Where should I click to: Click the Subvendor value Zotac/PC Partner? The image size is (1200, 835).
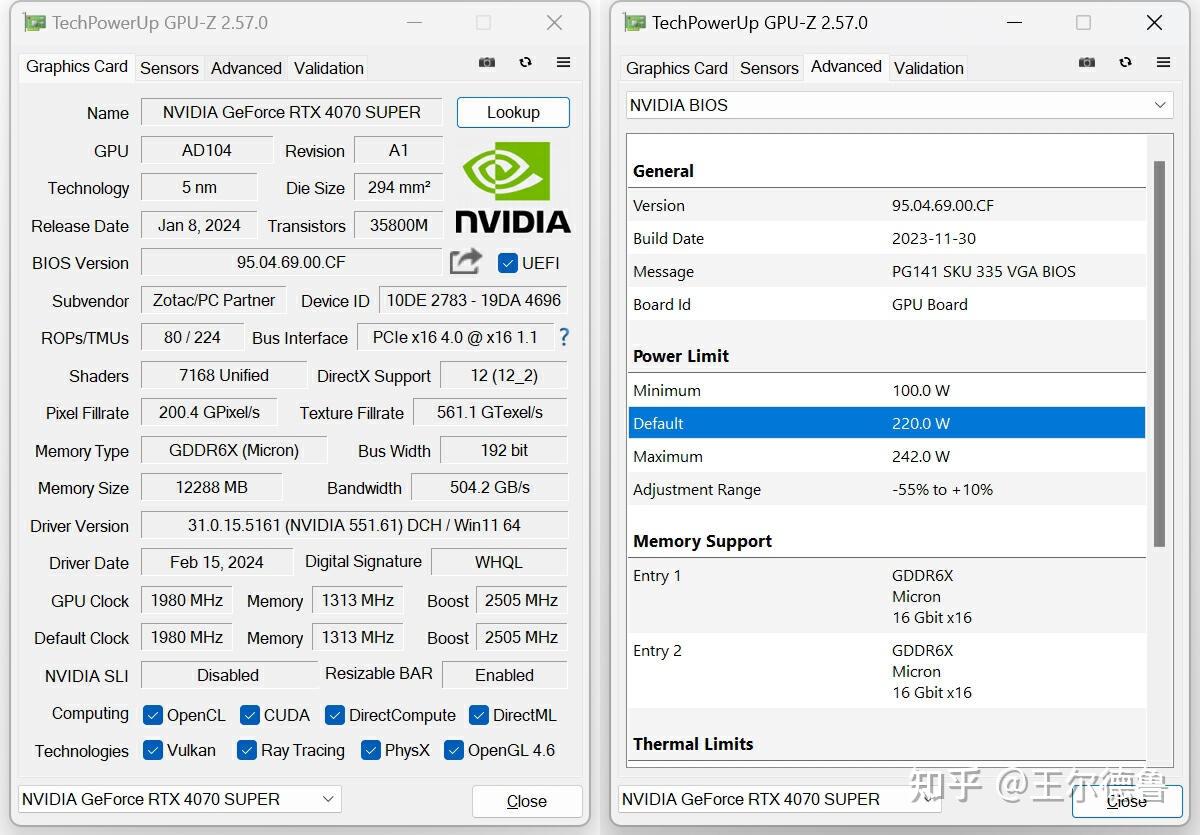click(x=214, y=300)
